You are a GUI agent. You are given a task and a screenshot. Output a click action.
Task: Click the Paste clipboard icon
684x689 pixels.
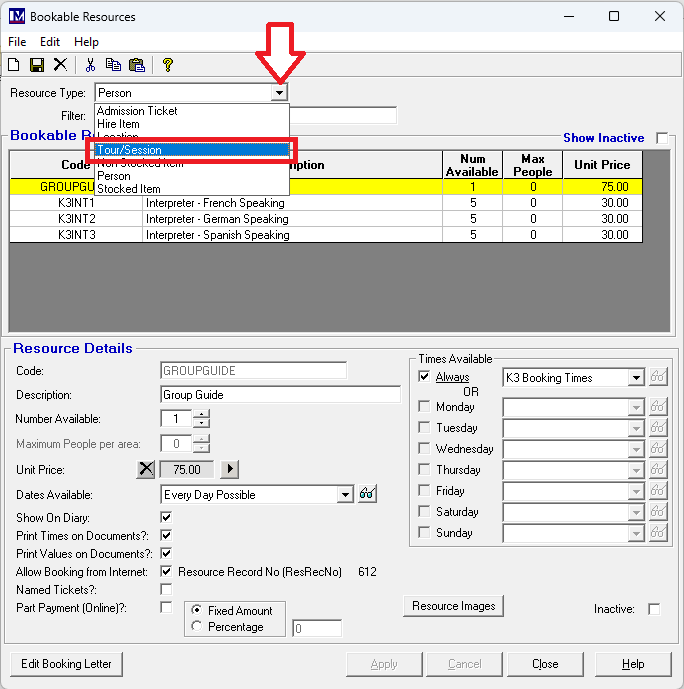[x=136, y=65]
